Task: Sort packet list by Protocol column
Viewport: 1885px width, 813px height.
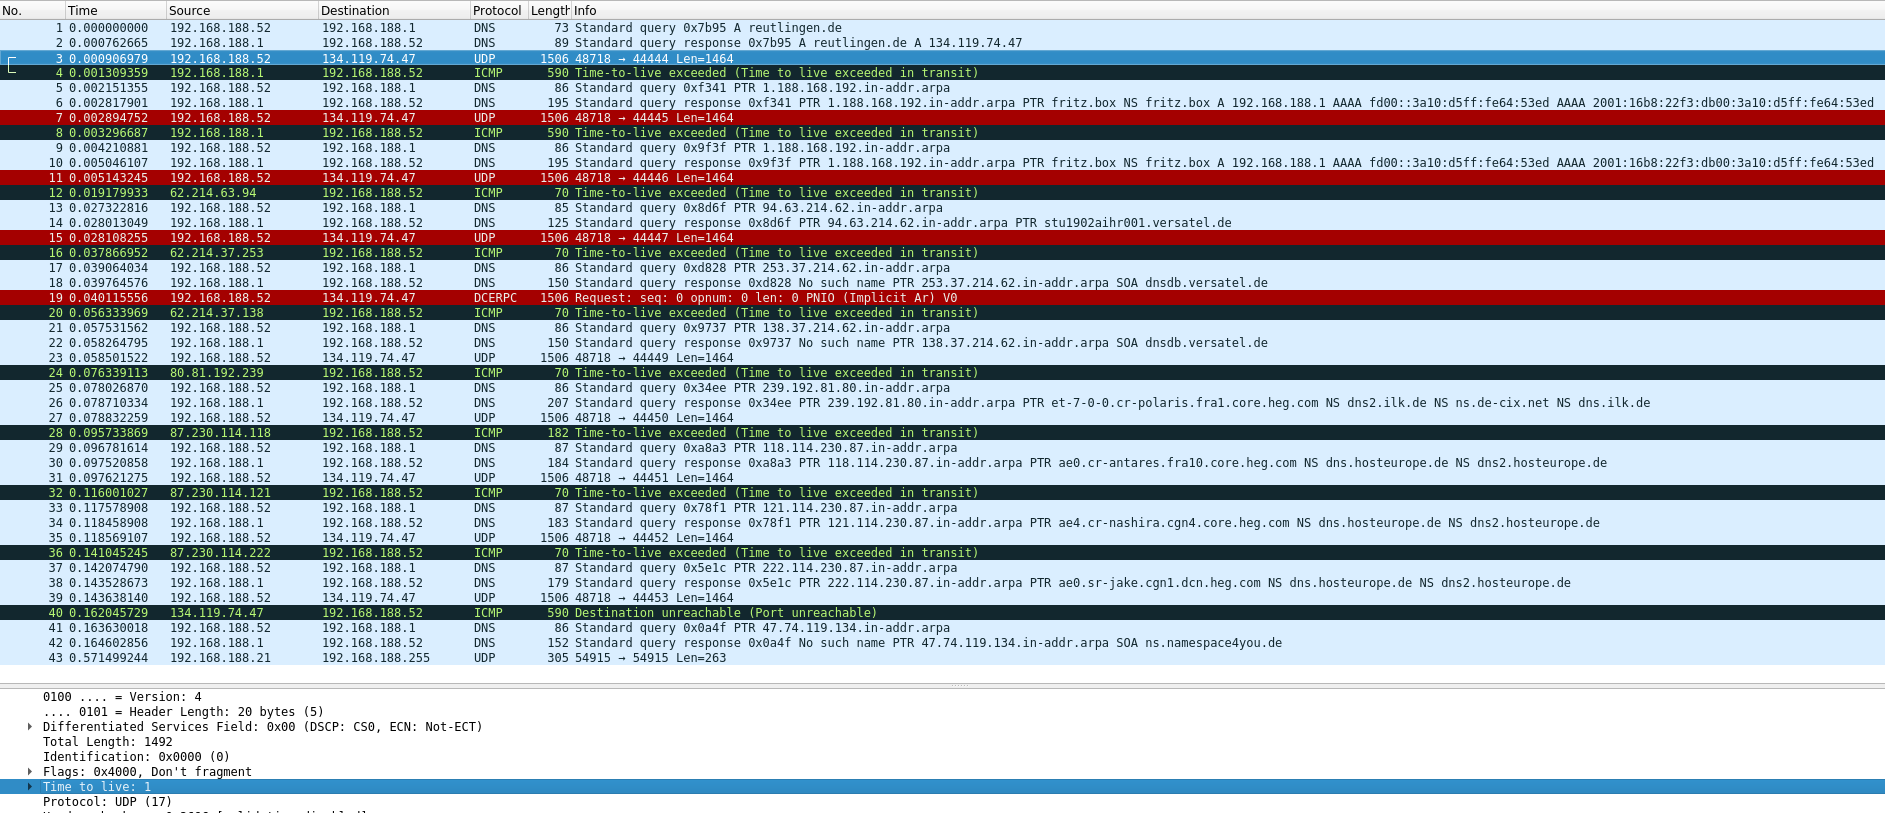Action: (498, 10)
